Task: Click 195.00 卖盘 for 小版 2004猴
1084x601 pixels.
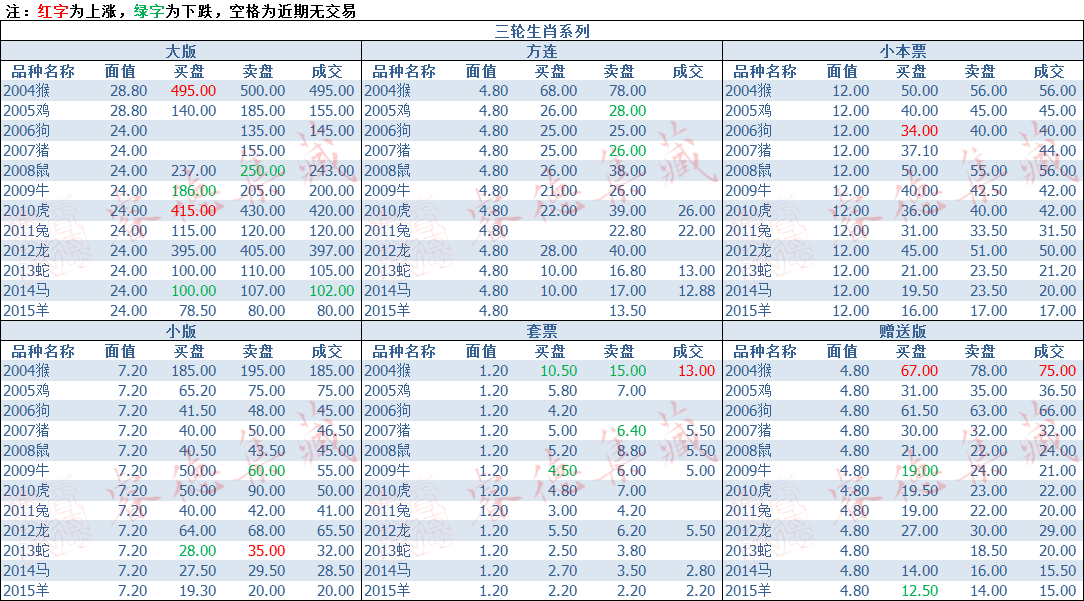Action: [x=263, y=371]
